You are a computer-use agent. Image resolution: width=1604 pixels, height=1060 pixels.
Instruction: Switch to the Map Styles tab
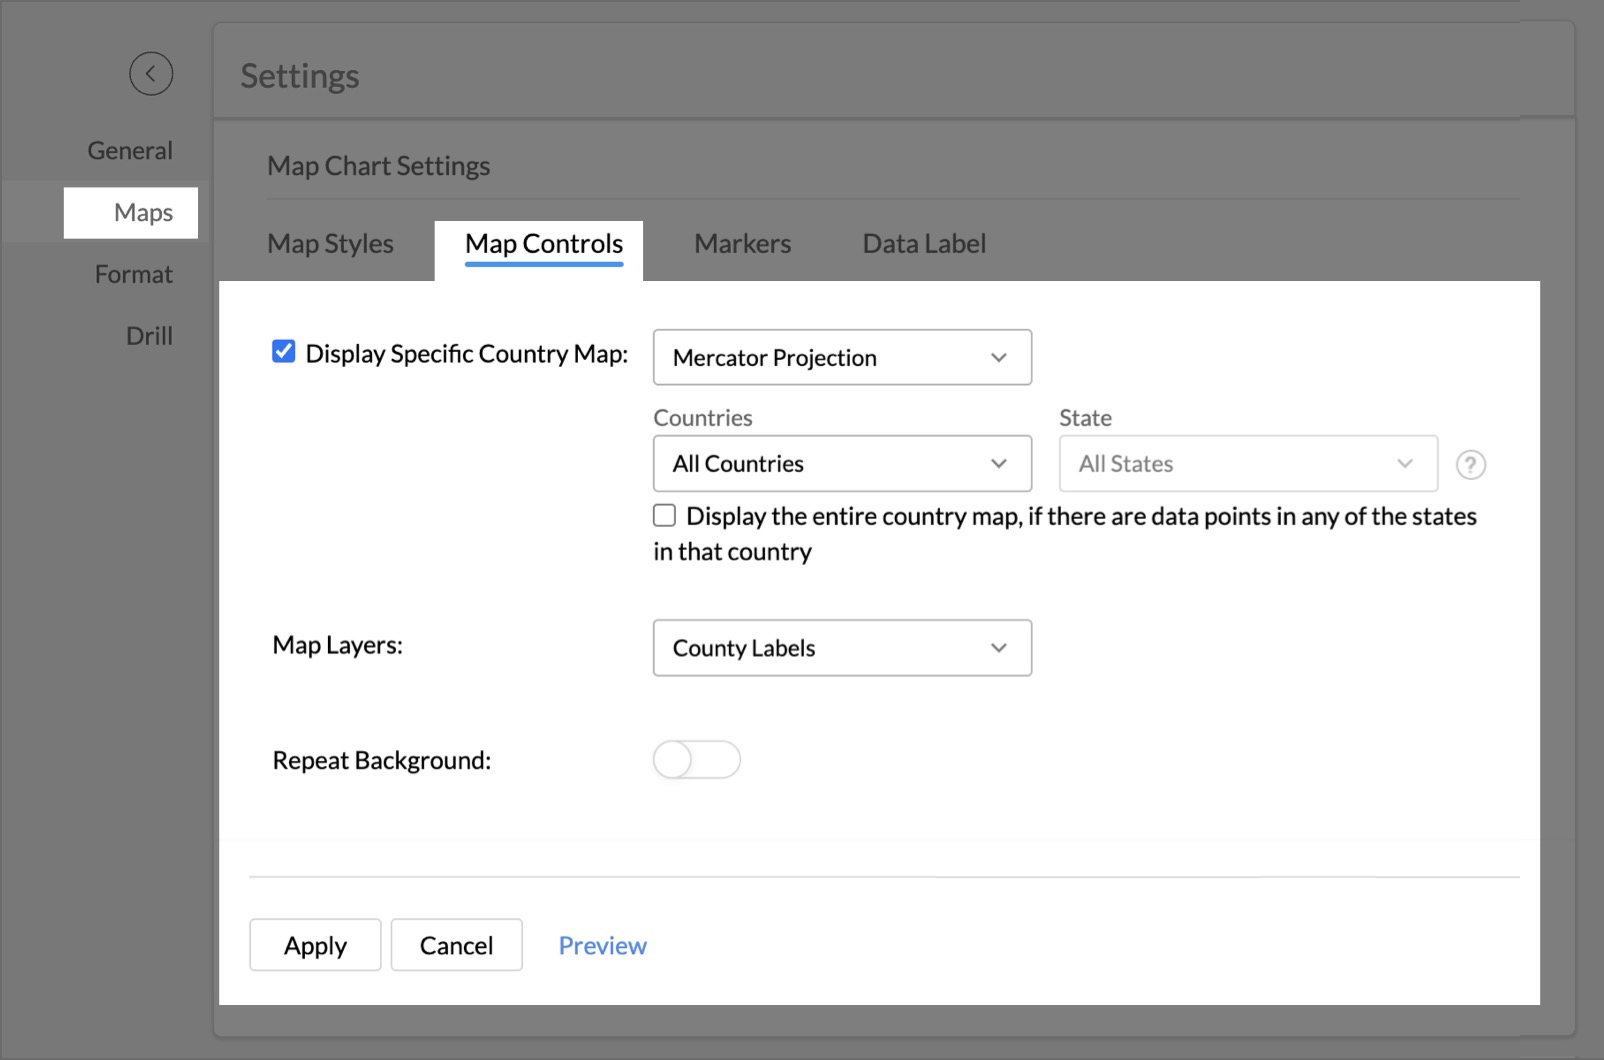(330, 244)
